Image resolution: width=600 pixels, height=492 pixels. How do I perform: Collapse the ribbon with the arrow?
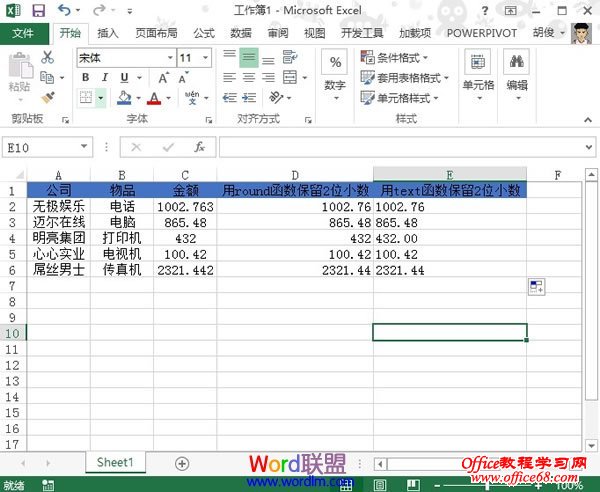588,120
